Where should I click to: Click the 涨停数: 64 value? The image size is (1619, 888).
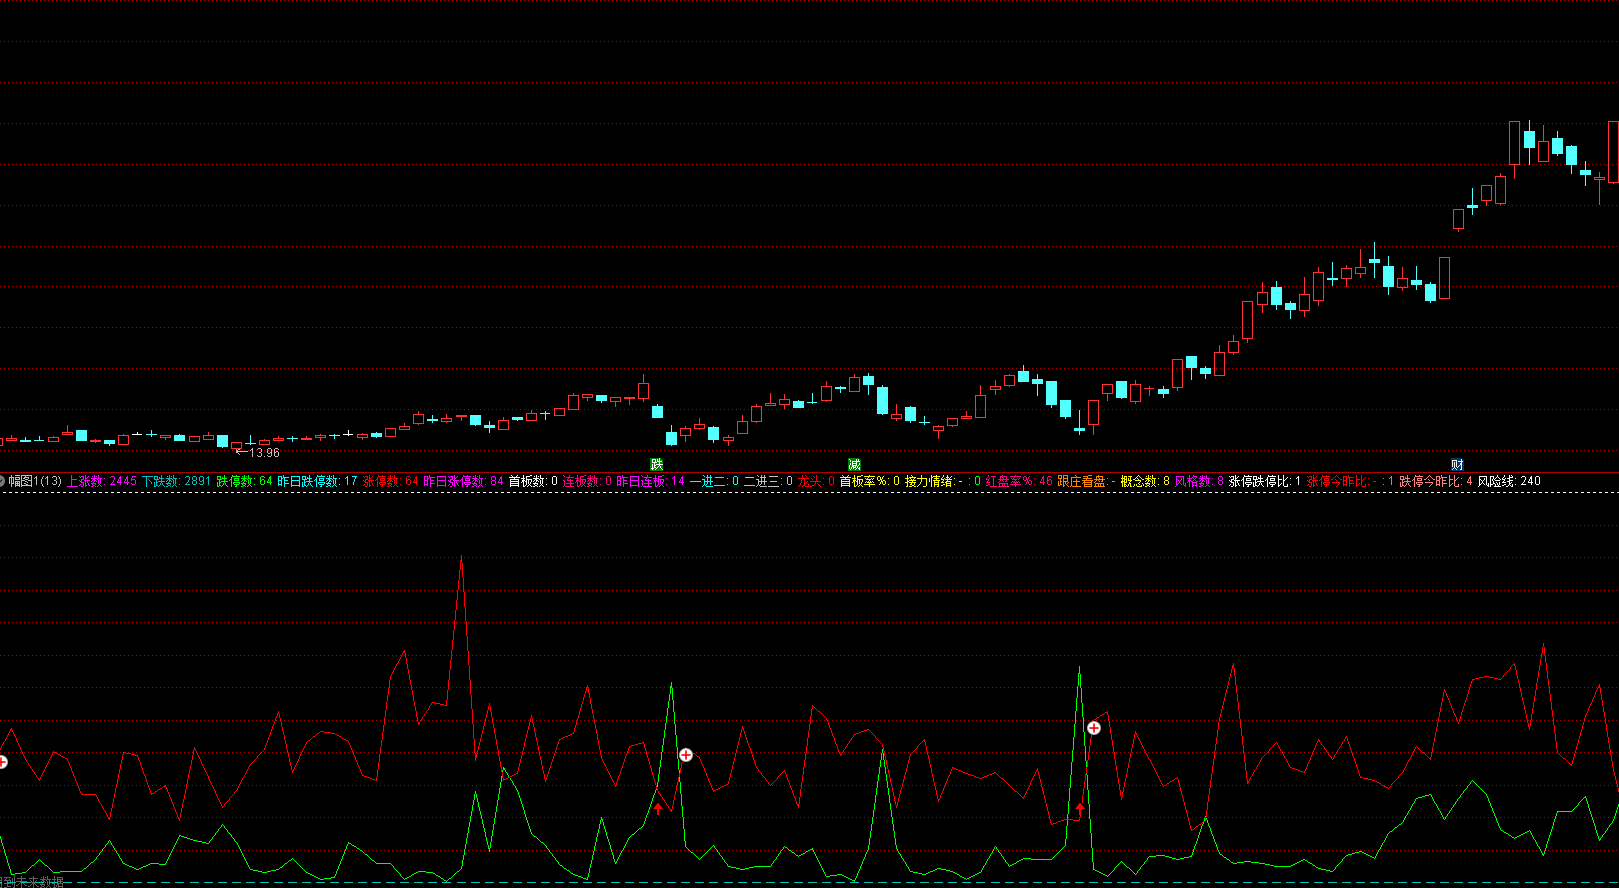391,481
